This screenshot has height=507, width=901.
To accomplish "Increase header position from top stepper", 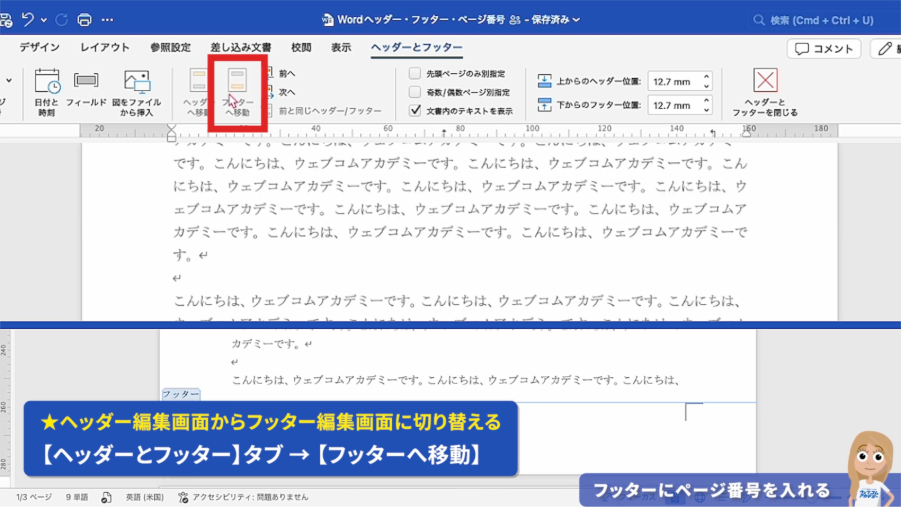I will pyautogui.click(x=707, y=77).
